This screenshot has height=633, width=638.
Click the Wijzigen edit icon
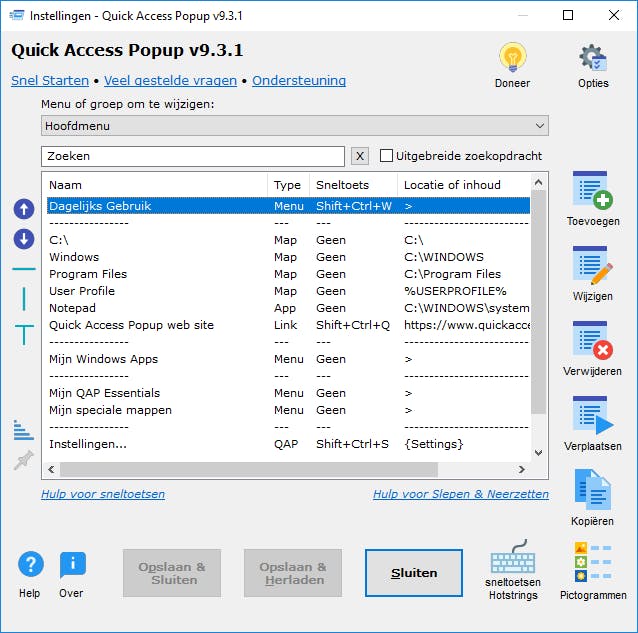point(593,265)
